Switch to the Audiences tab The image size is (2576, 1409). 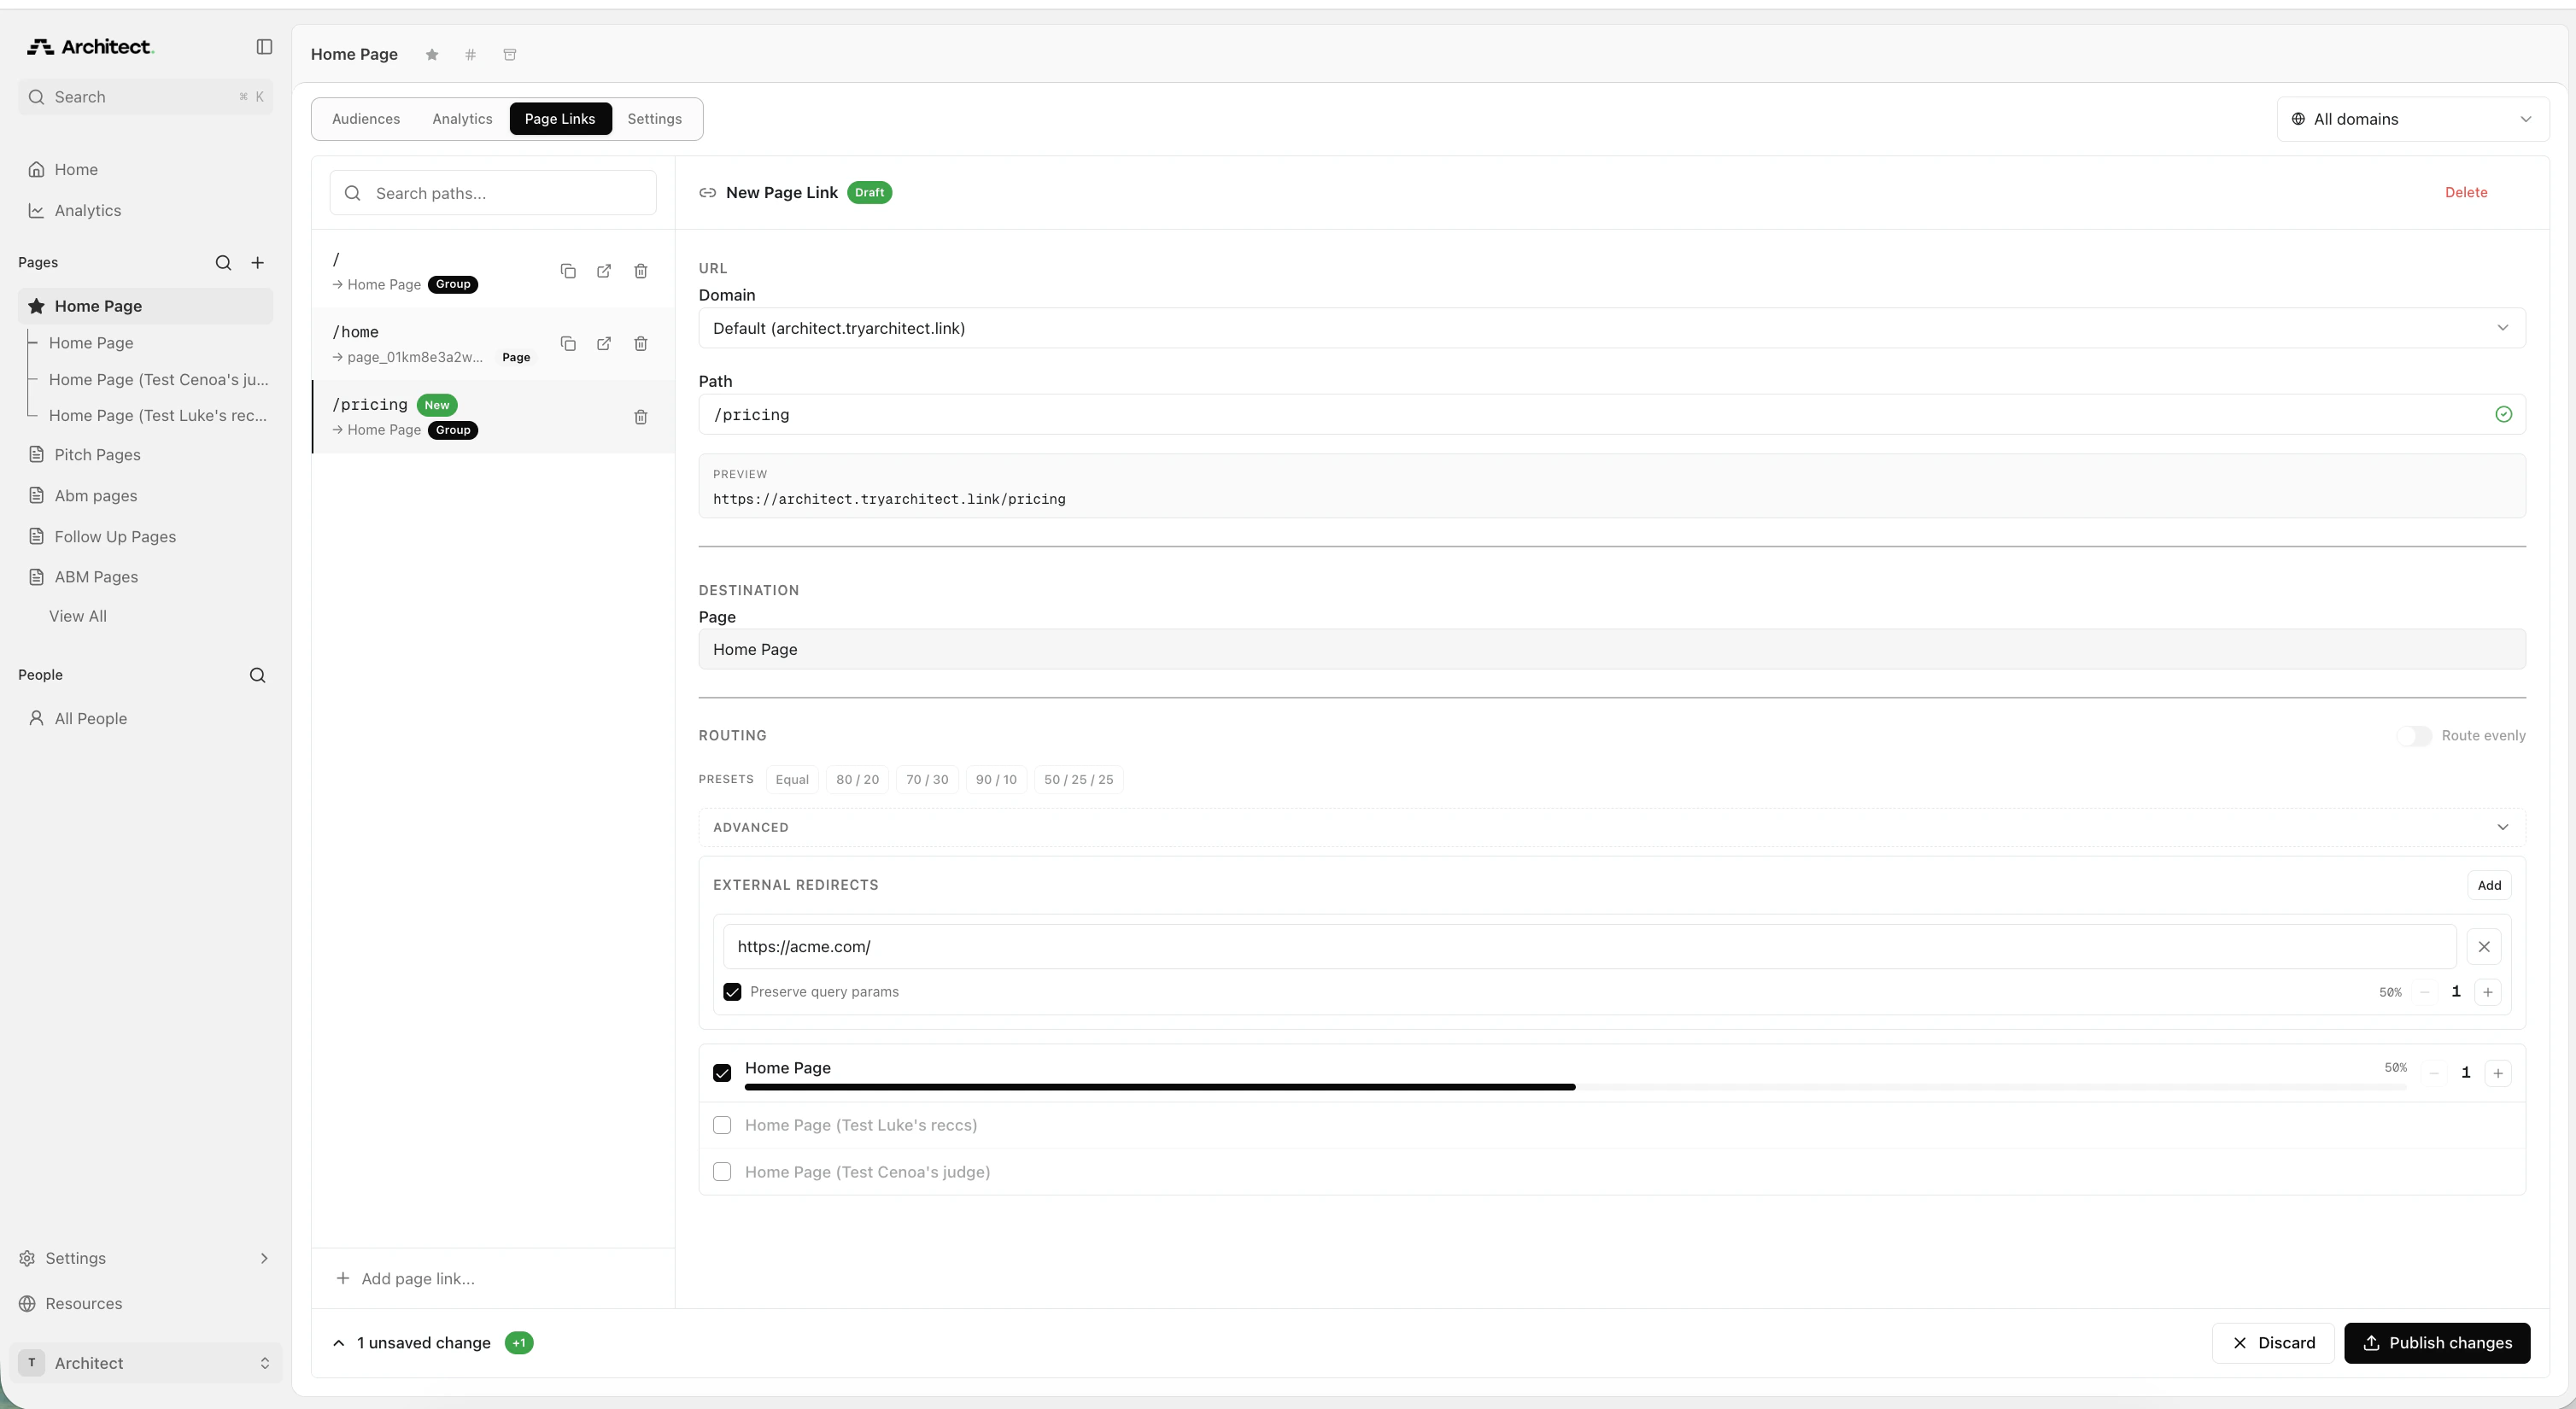pos(365,118)
